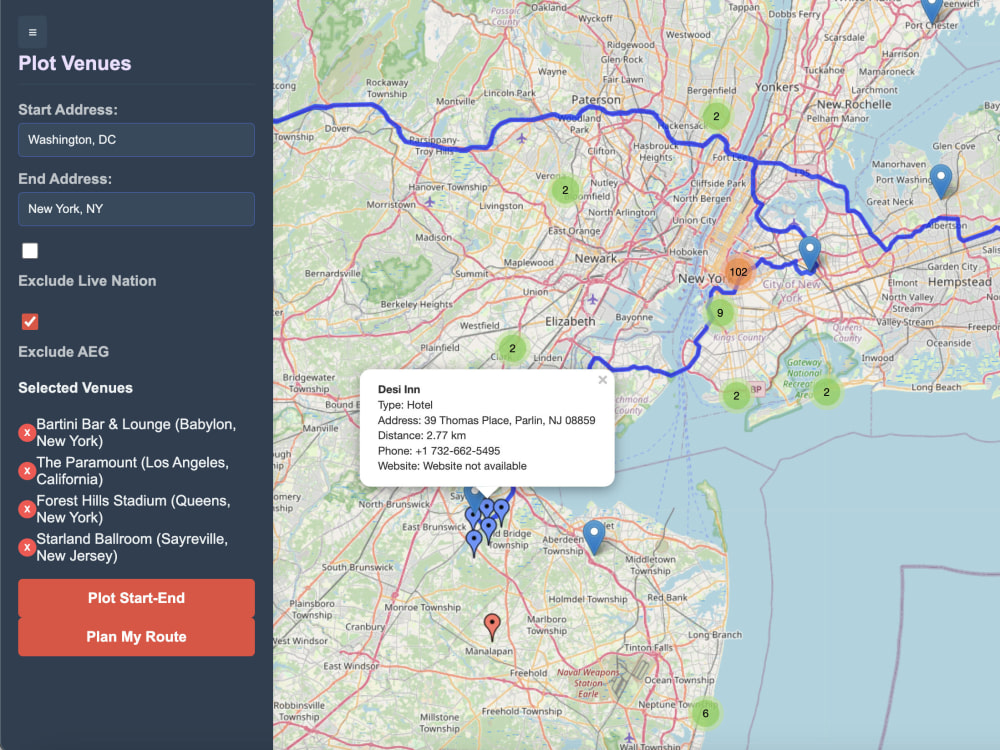Select The Paramount (Los Angeles) venue text
Screen dimensions: 1000x750
tap(133, 471)
